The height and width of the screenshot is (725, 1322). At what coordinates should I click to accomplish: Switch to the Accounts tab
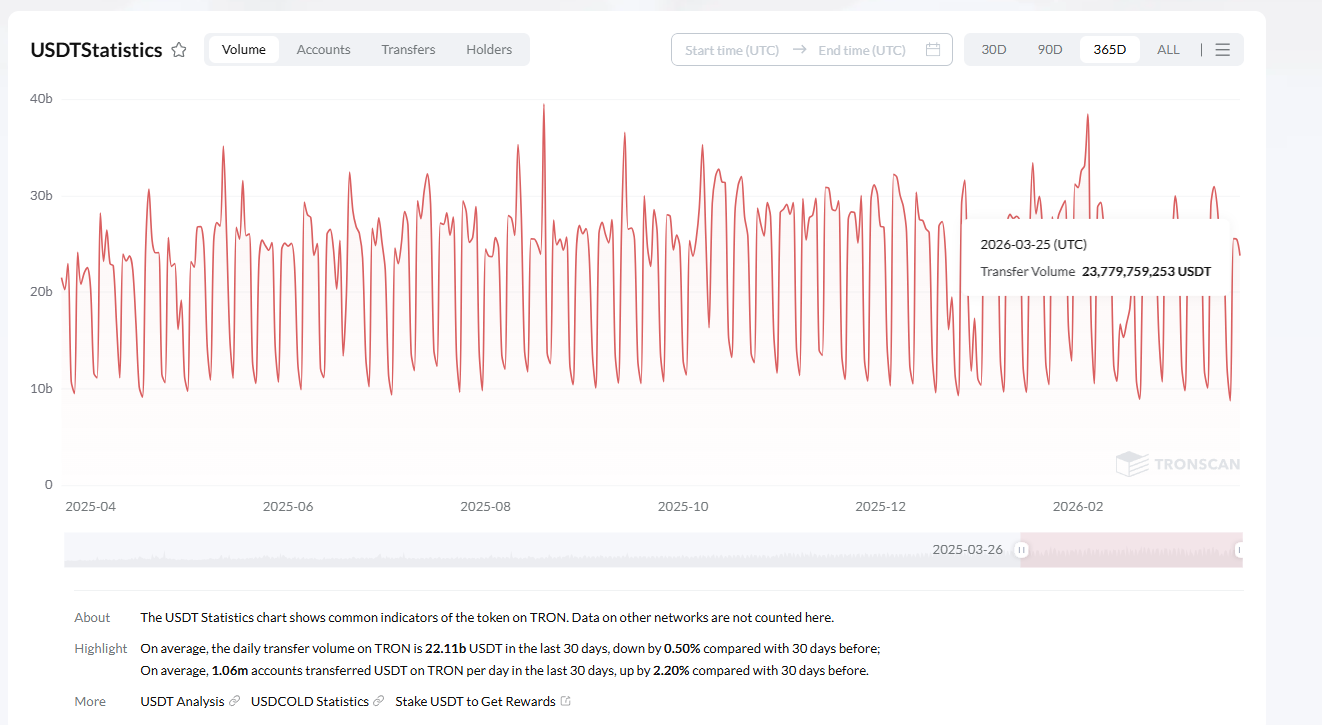click(x=323, y=50)
